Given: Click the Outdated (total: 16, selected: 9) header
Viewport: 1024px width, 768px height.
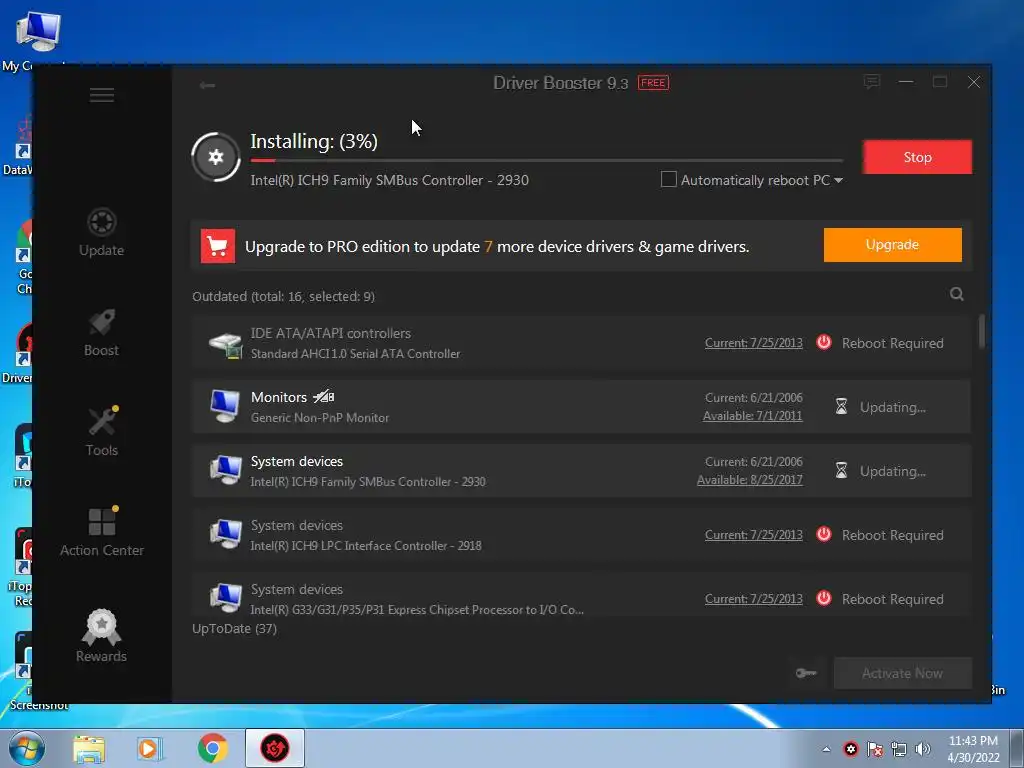Looking at the screenshot, I should (283, 296).
